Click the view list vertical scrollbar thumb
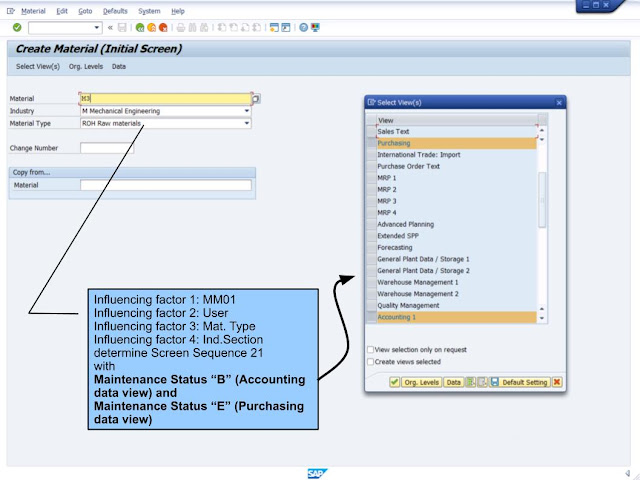This screenshot has height=480, width=640. tap(542, 200)
